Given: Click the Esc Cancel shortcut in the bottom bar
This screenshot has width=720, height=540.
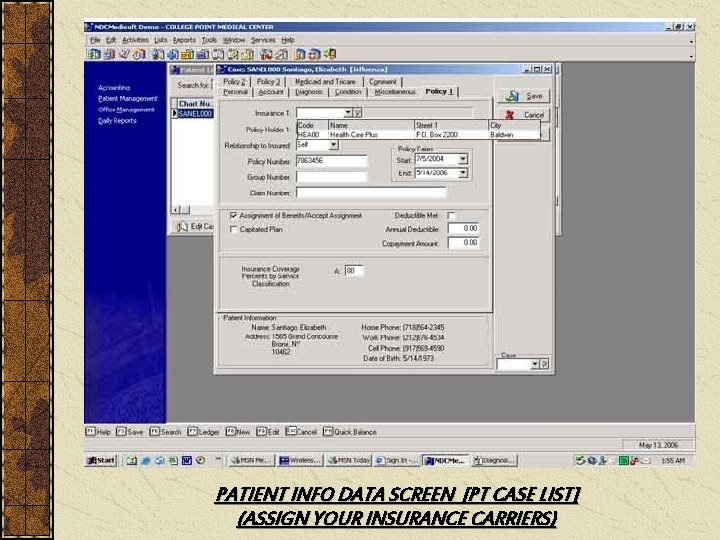Looking at the screenshot, I should tap(301, 432).
